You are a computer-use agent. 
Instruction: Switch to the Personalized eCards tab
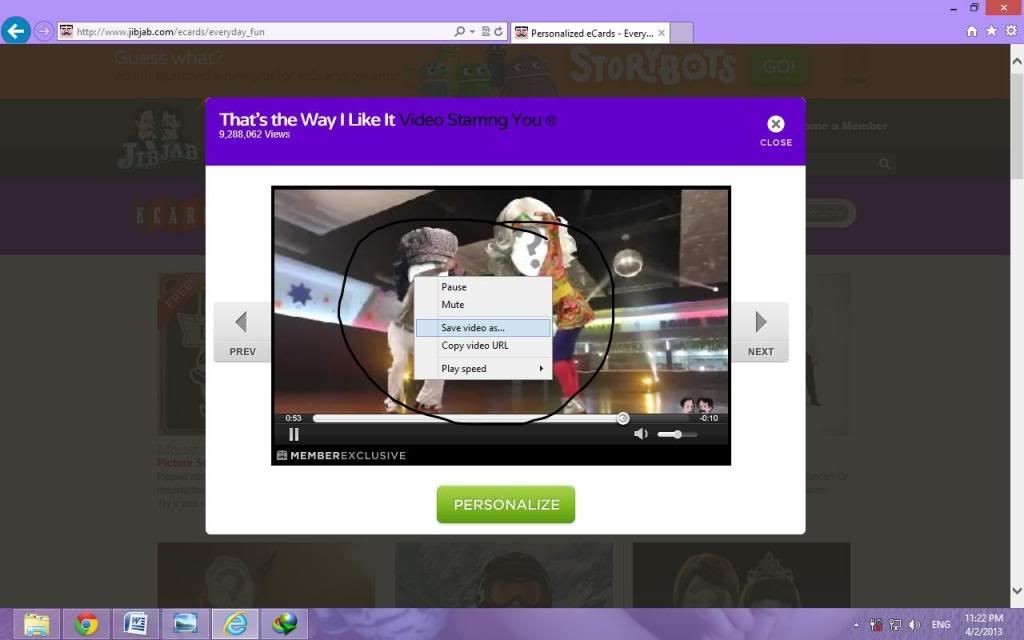click(x=590, y=33)
